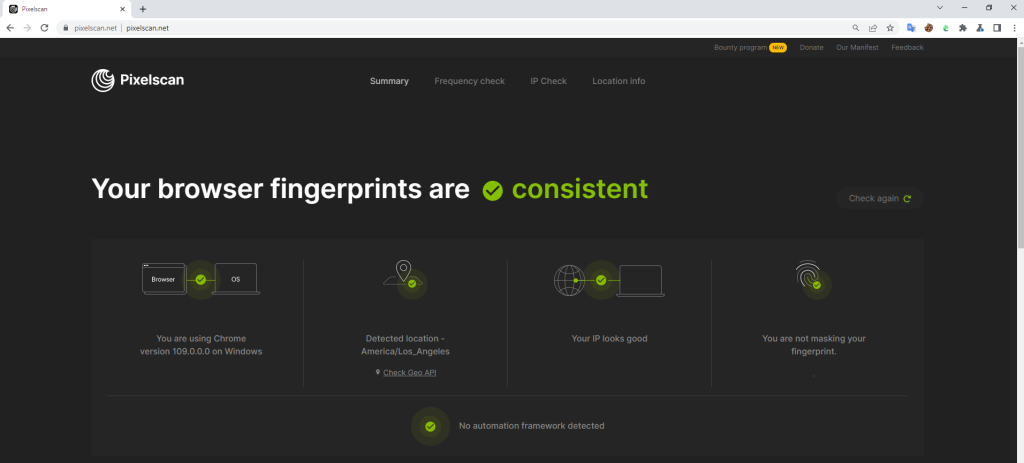
Task: Toggle the browser side panel
Action: [997, 27]
